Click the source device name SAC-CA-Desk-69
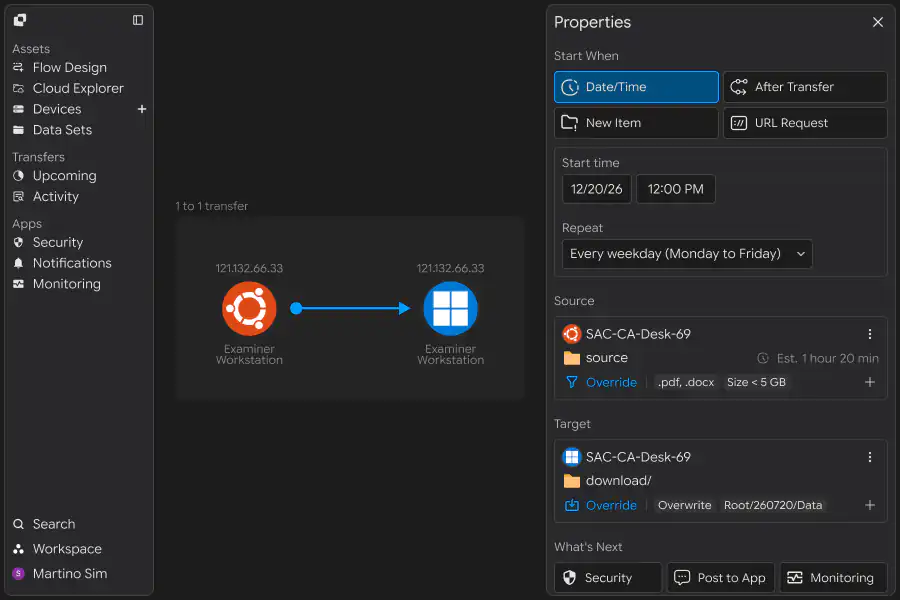This screenshot has height=600, width=900. 638,334
